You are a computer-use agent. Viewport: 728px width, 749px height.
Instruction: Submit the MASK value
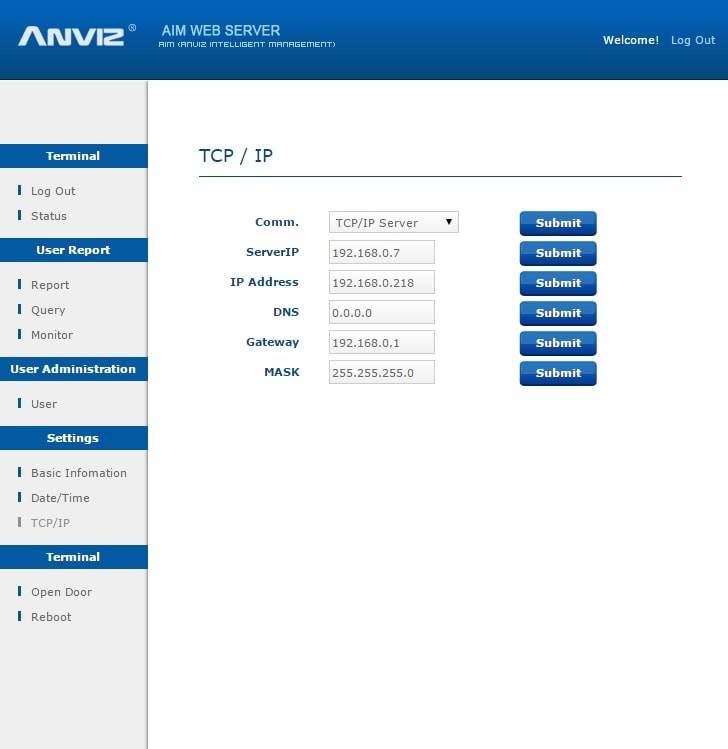pos(557,373)
